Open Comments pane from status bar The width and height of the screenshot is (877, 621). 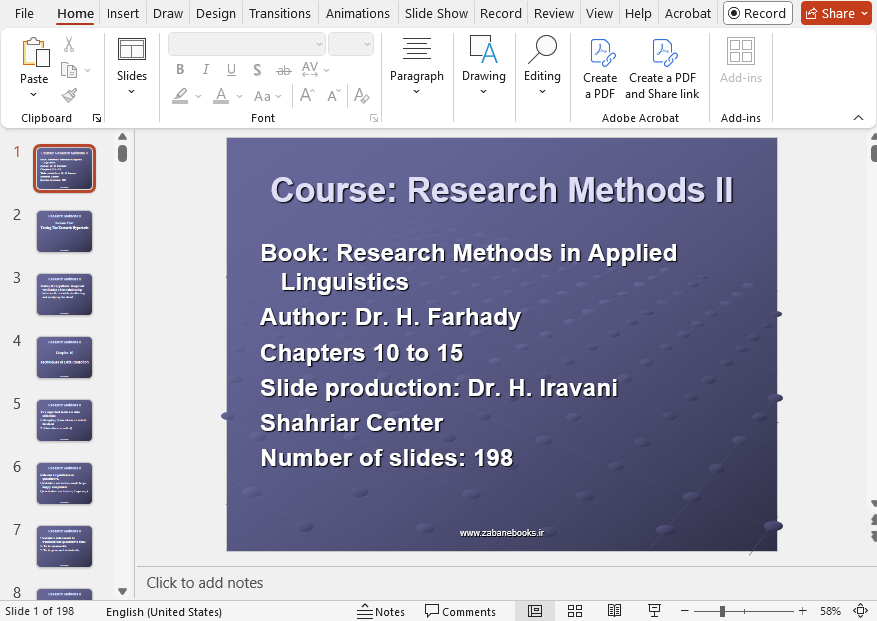click(x=460, y=611)
